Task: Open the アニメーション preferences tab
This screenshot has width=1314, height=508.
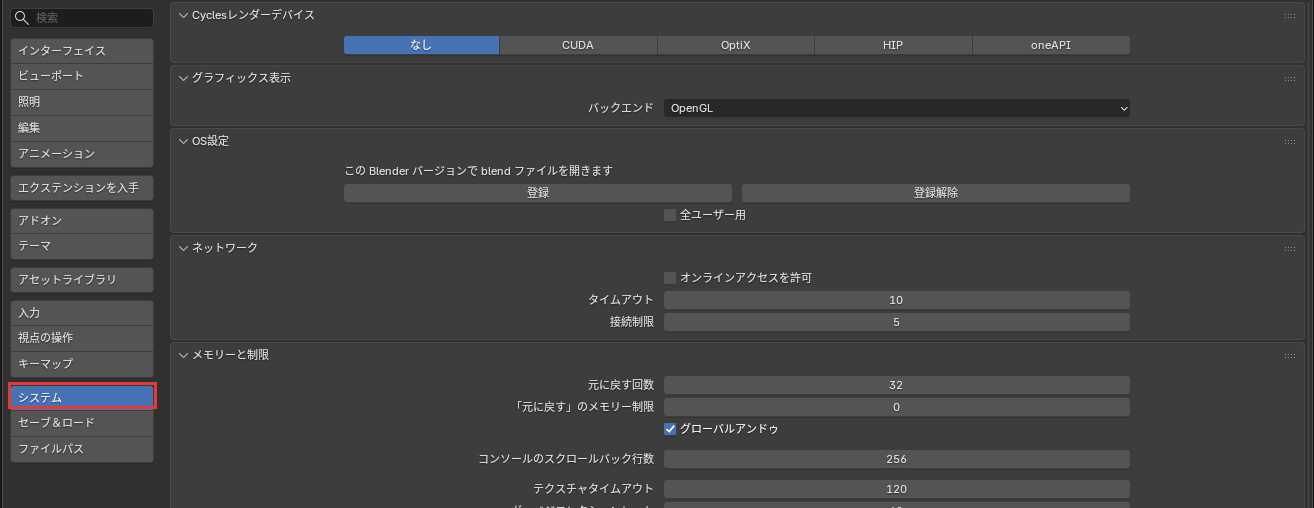Action: click(x=82, y=154)
